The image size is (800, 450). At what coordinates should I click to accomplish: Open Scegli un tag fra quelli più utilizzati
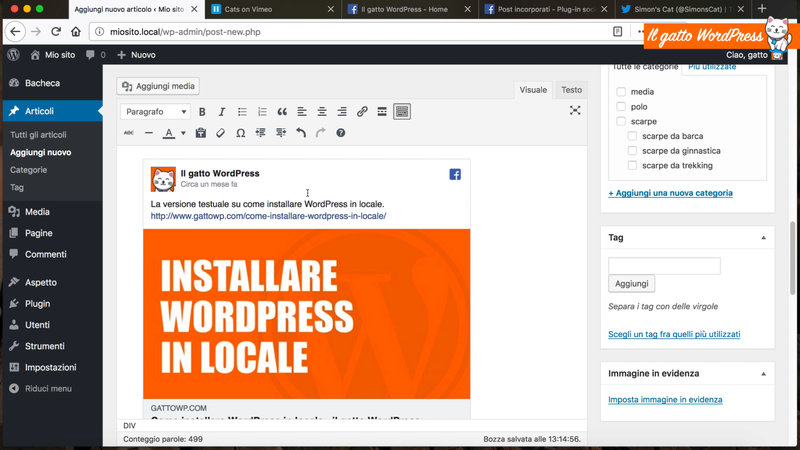[674, 334]
